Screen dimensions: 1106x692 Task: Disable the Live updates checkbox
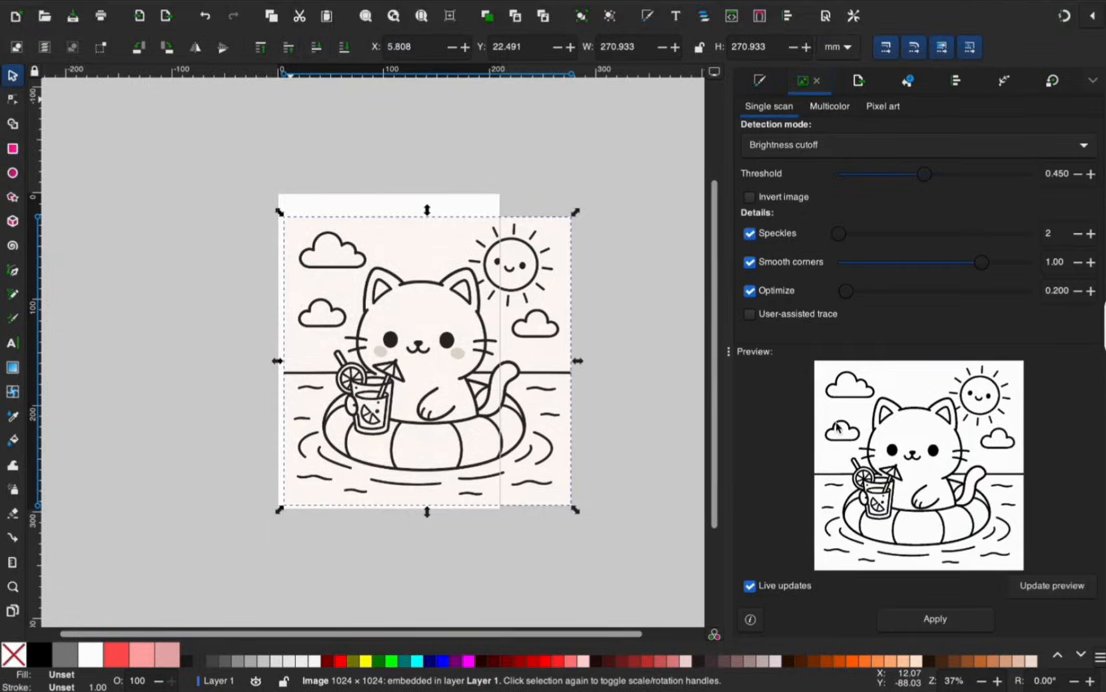749,586
